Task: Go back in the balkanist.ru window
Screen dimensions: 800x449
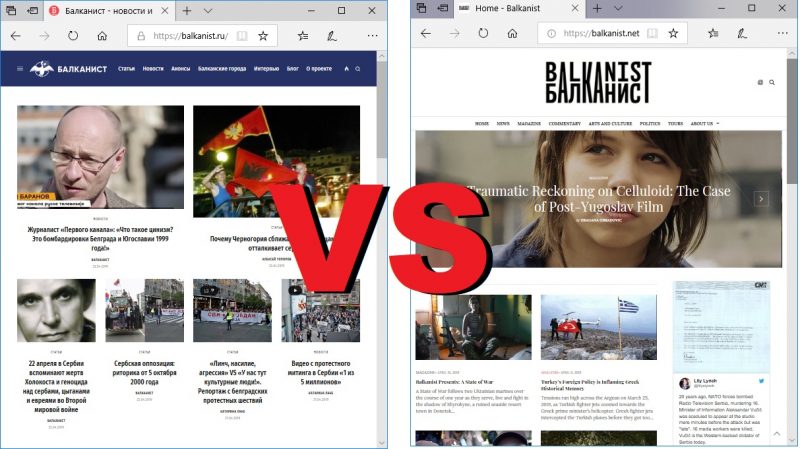Action: pyautogui.click(x=16, y=36)
